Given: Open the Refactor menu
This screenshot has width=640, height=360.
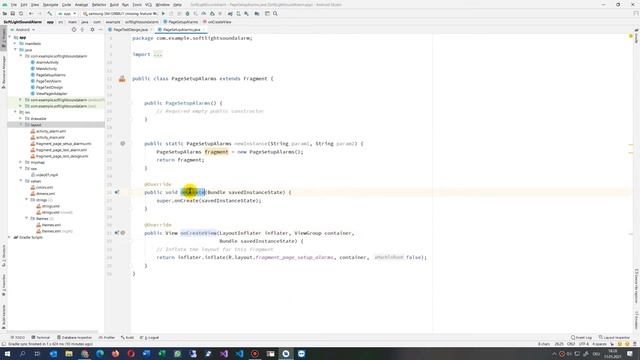Looking at the screenshot, I should [99, 4].
